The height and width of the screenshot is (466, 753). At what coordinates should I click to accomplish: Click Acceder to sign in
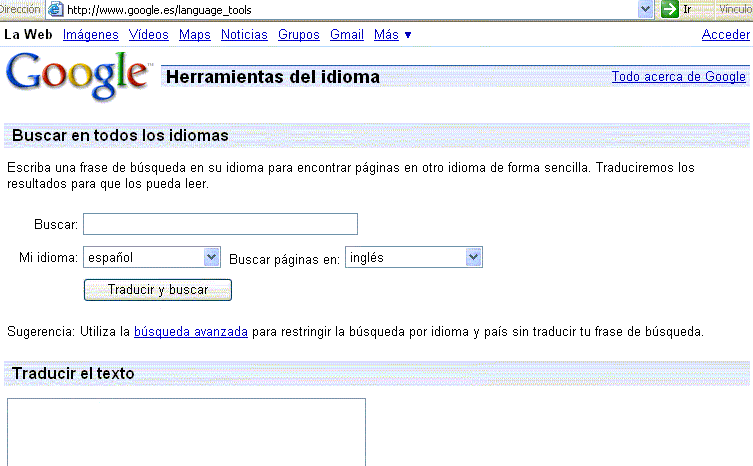point(726,35)
